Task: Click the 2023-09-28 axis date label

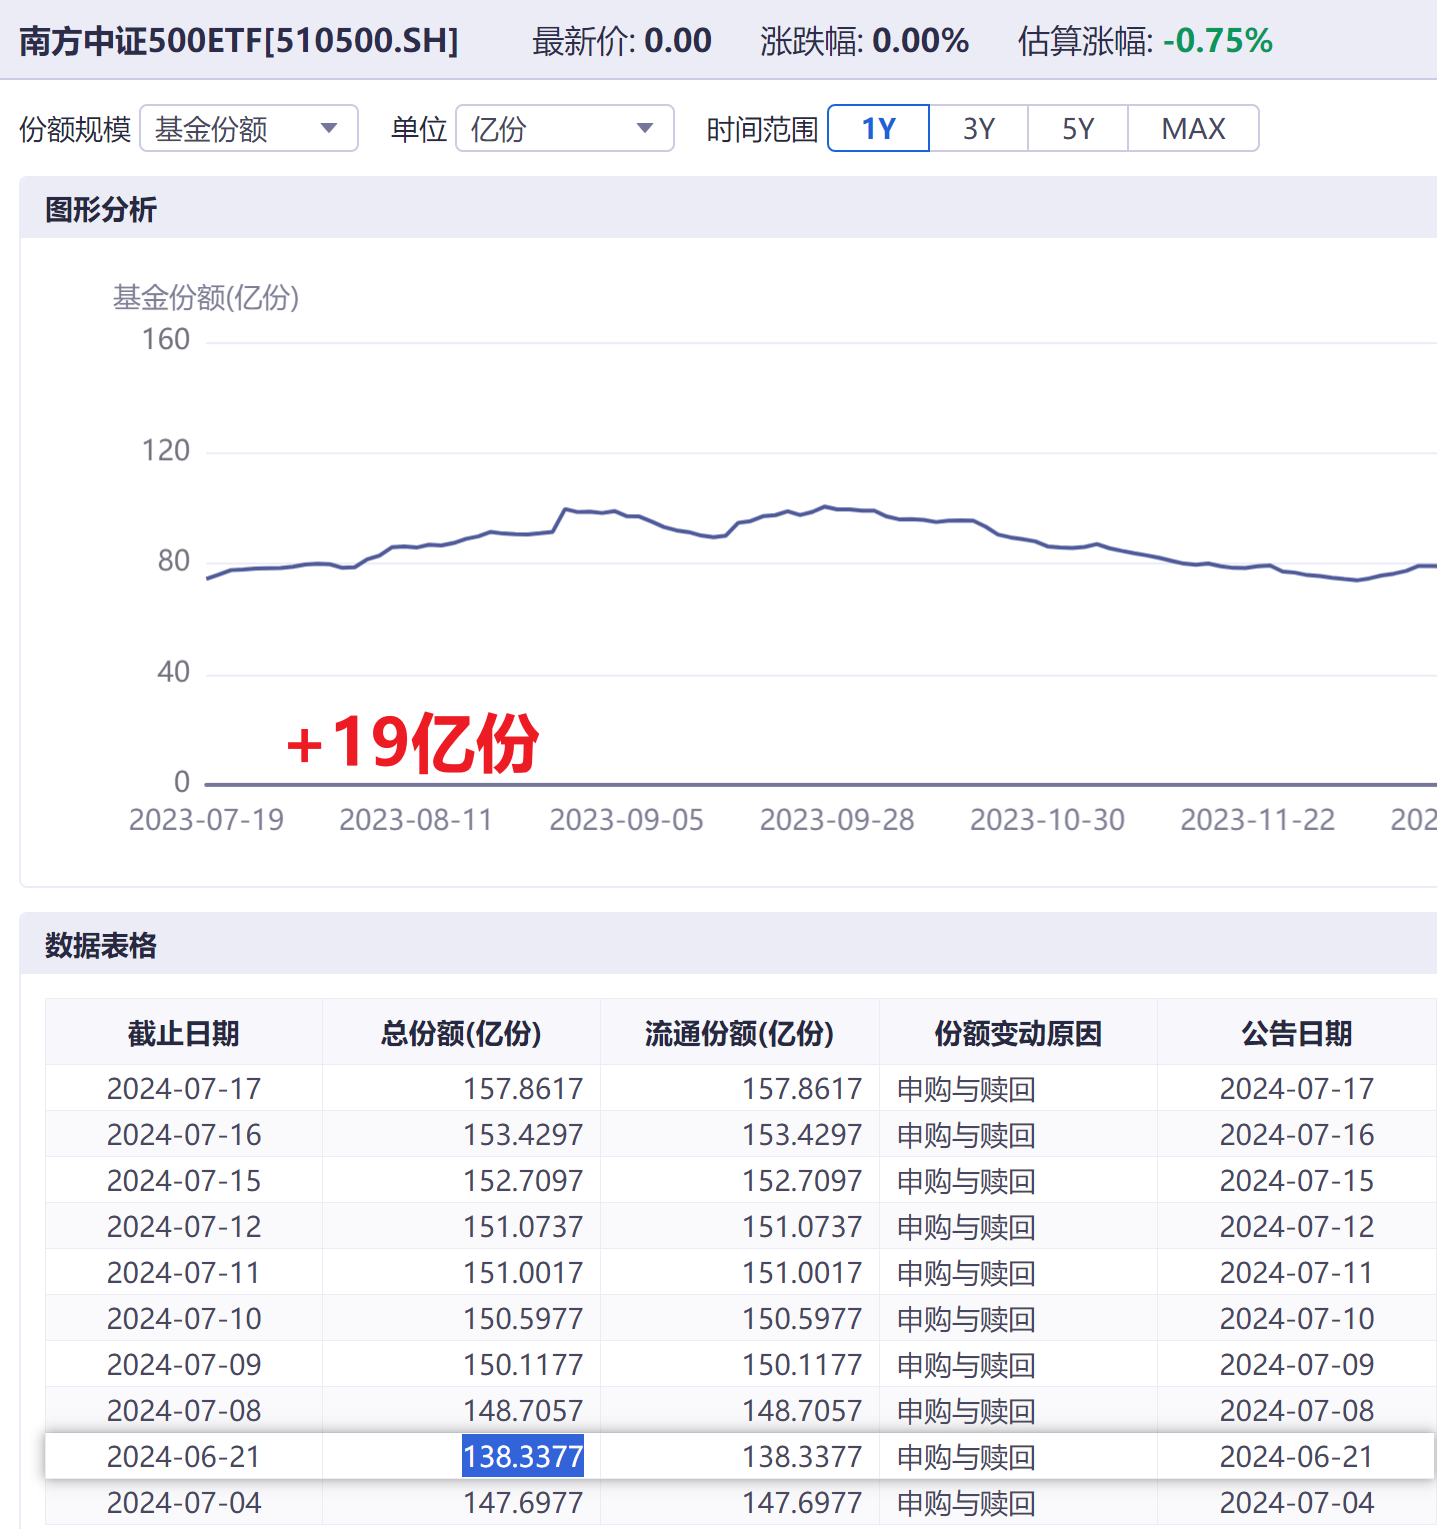Action: [x=837, y=820]
